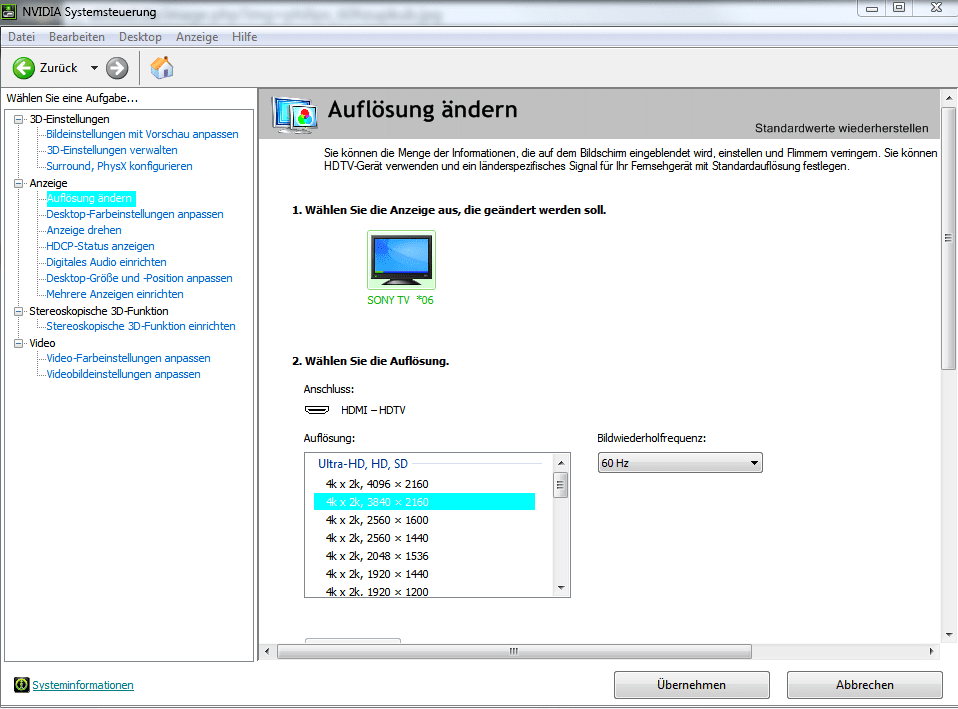Click the resolution list scrollbar thumb
Viewport: 958px width, 709px height.
click(561, 485)
